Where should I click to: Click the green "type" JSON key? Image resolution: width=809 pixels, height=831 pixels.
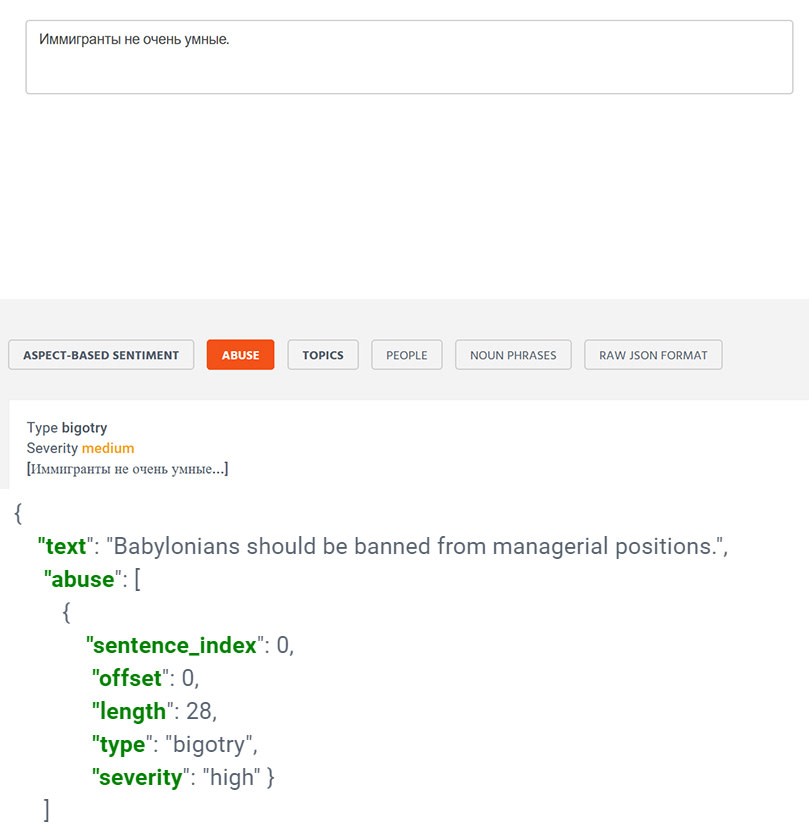122,745
